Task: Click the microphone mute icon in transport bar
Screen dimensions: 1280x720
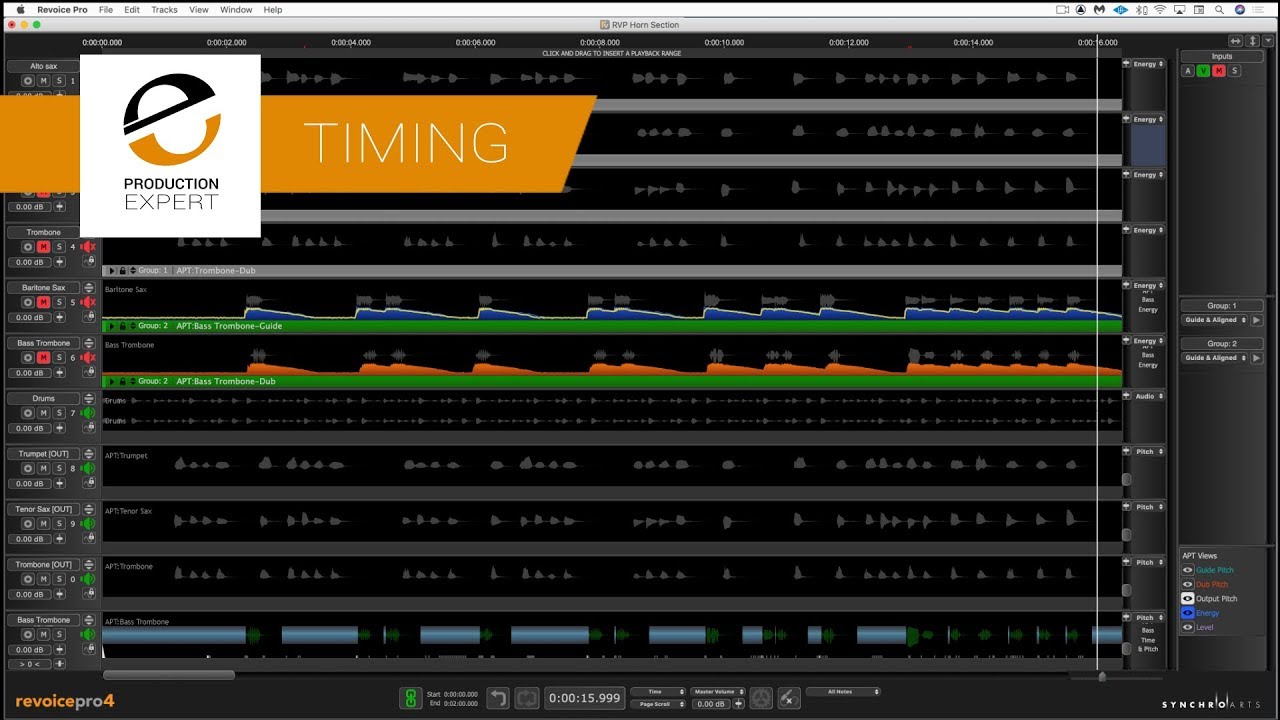Action: click(789, 698)
